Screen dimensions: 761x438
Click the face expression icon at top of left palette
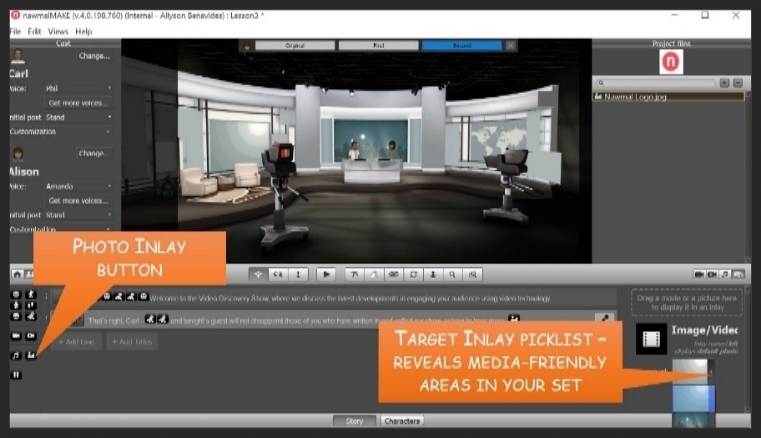pyautogui.click(x=16, y=294)
